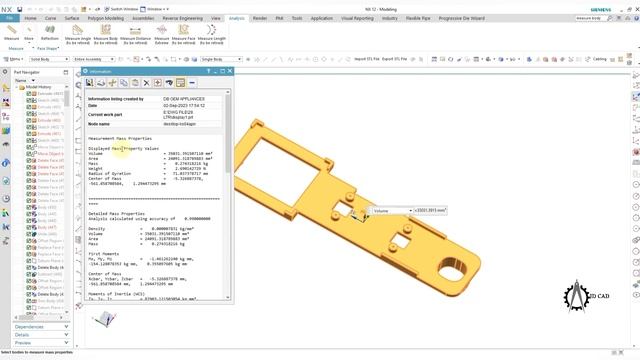640x360 pixels.
Task: Switch to the Assemblies tab
Action: pos(143,18)
